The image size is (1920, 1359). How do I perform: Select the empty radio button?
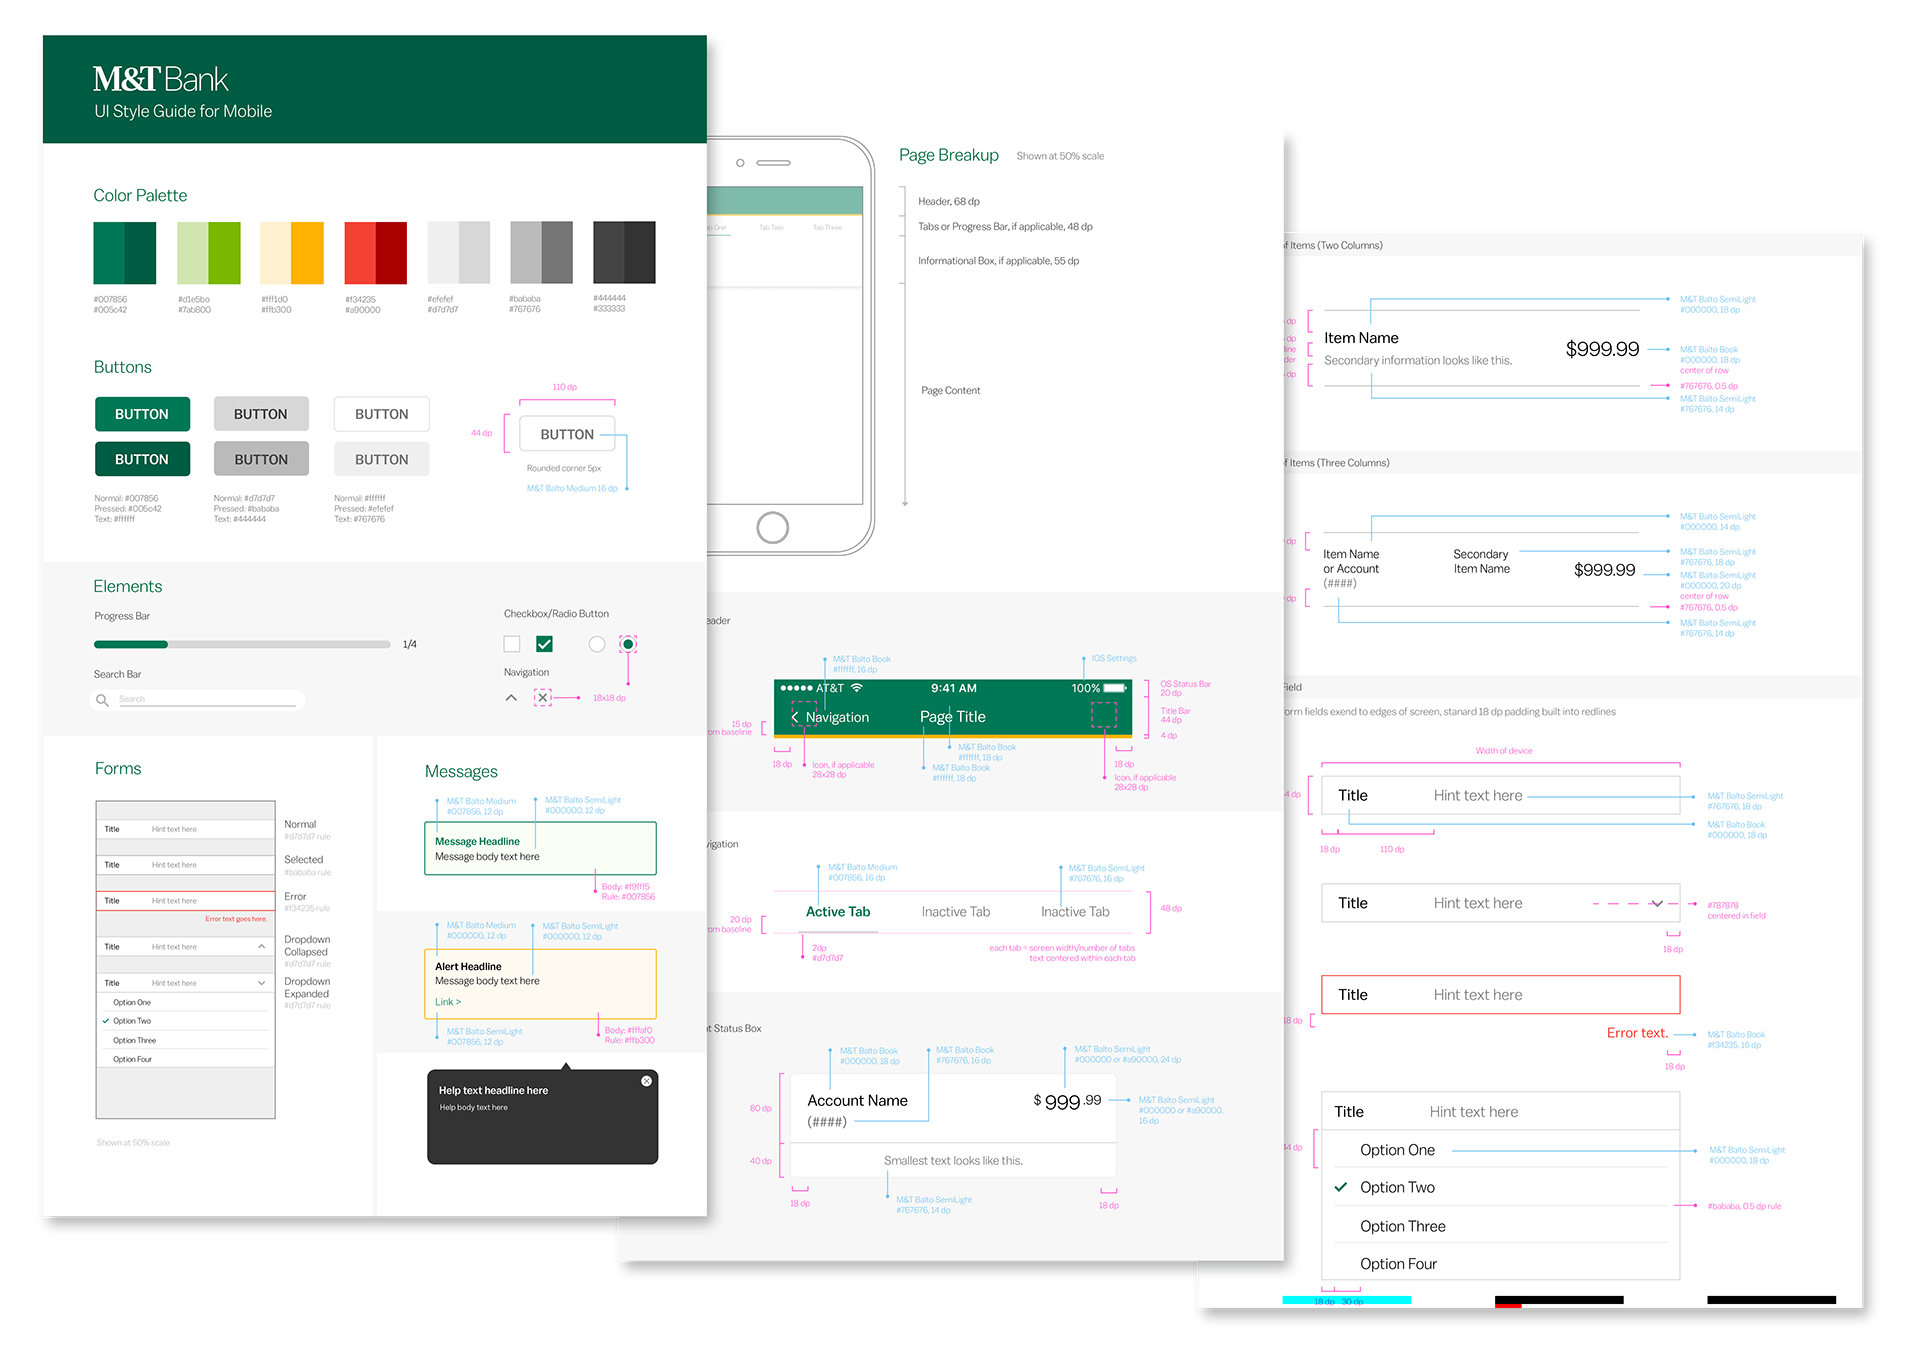[x=597, y=644]
